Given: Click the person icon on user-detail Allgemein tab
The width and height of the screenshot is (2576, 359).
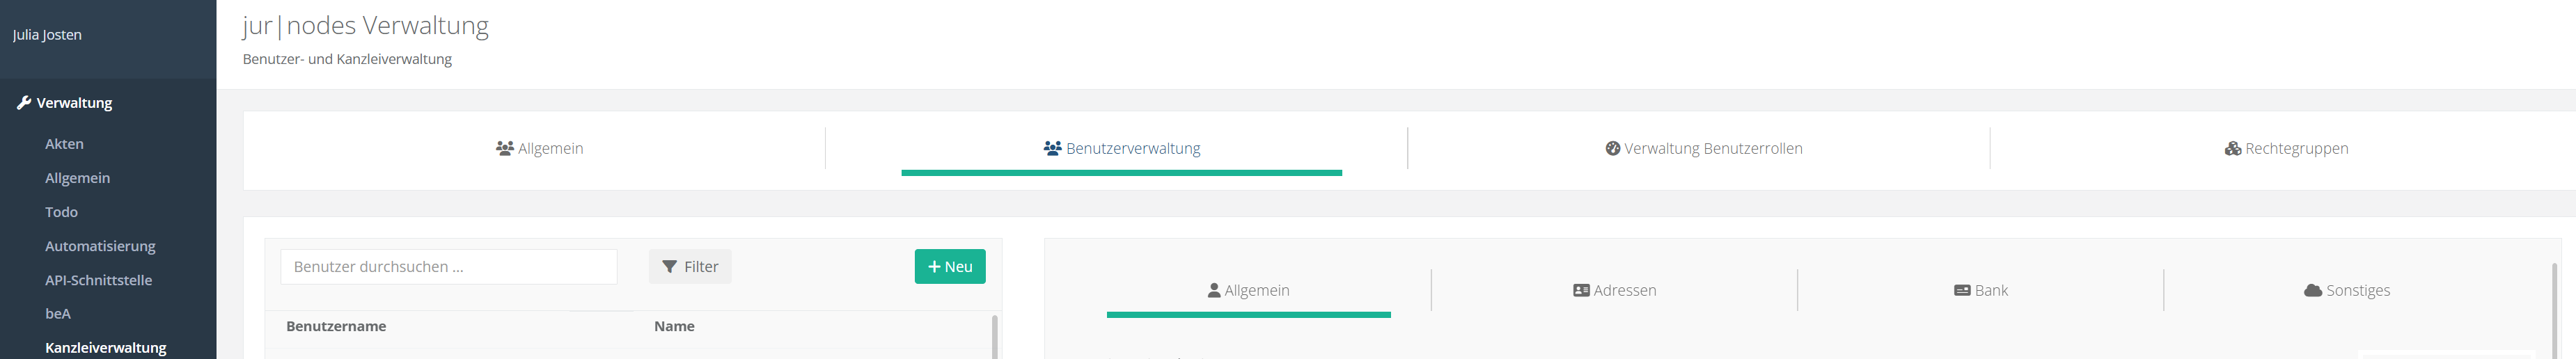Looking at the screenshot, I should click(x=1213, y=290).
